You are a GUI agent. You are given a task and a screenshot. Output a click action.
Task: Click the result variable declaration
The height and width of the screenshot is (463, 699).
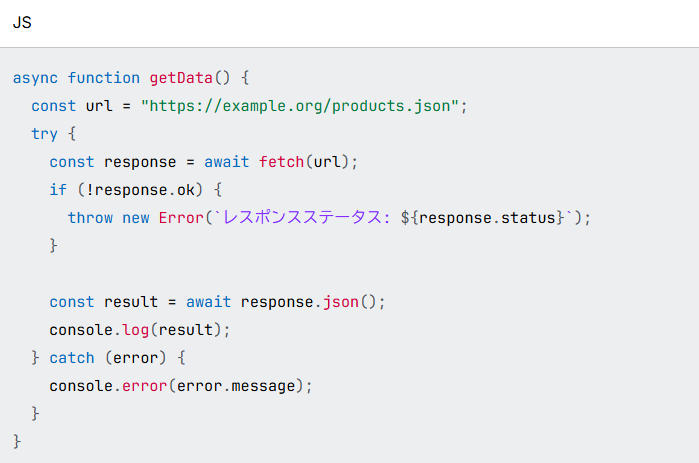point(127,302)
